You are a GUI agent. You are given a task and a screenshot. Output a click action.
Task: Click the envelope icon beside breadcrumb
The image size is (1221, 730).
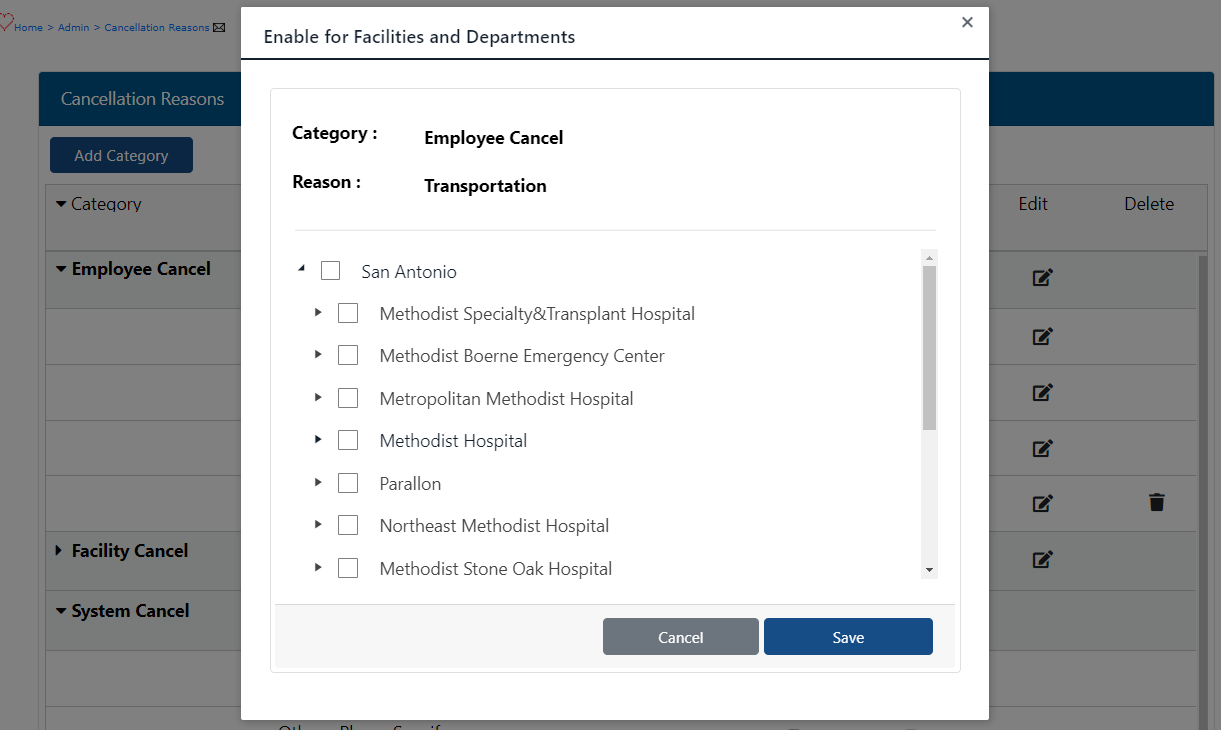(219, 27)
